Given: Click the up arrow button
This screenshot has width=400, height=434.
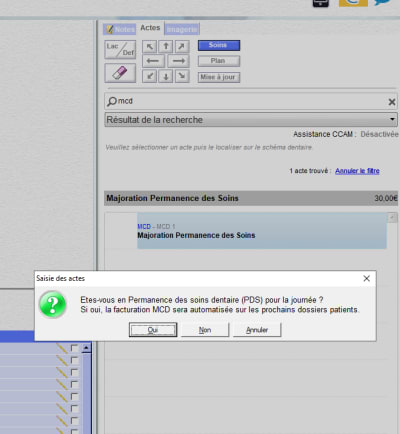Looking at the screenshot, I should [x=166, y=47].
